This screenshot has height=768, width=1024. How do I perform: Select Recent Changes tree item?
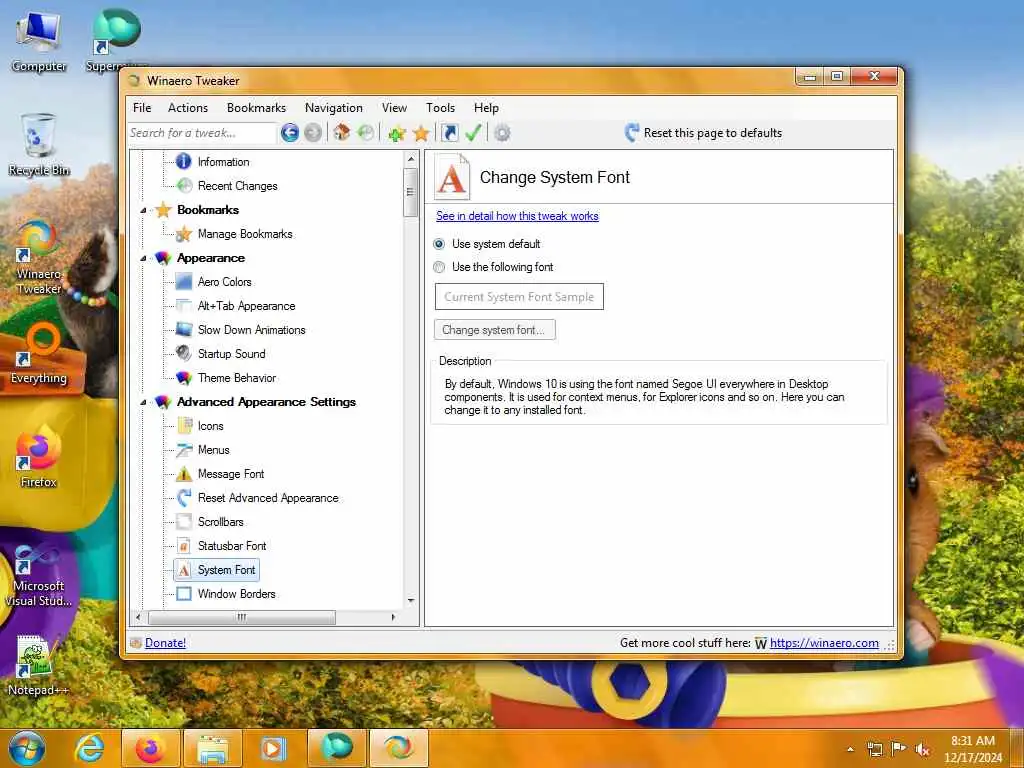tap(238, 186)
